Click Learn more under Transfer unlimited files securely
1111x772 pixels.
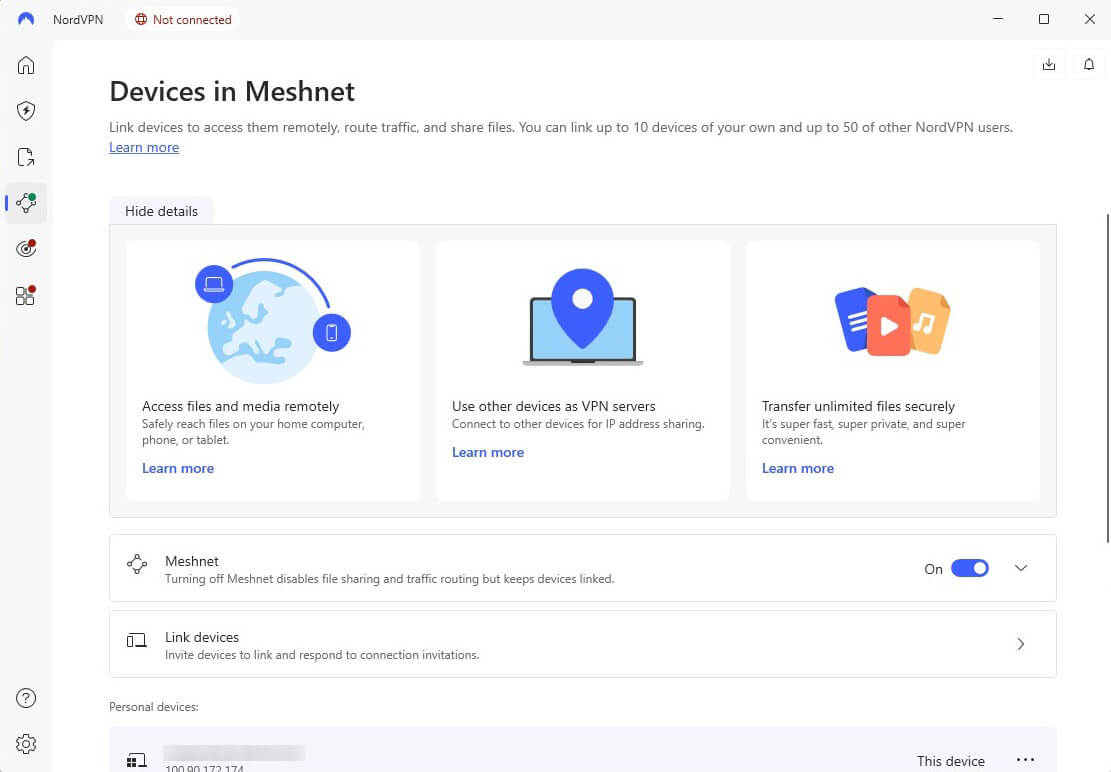click(797, 468)
